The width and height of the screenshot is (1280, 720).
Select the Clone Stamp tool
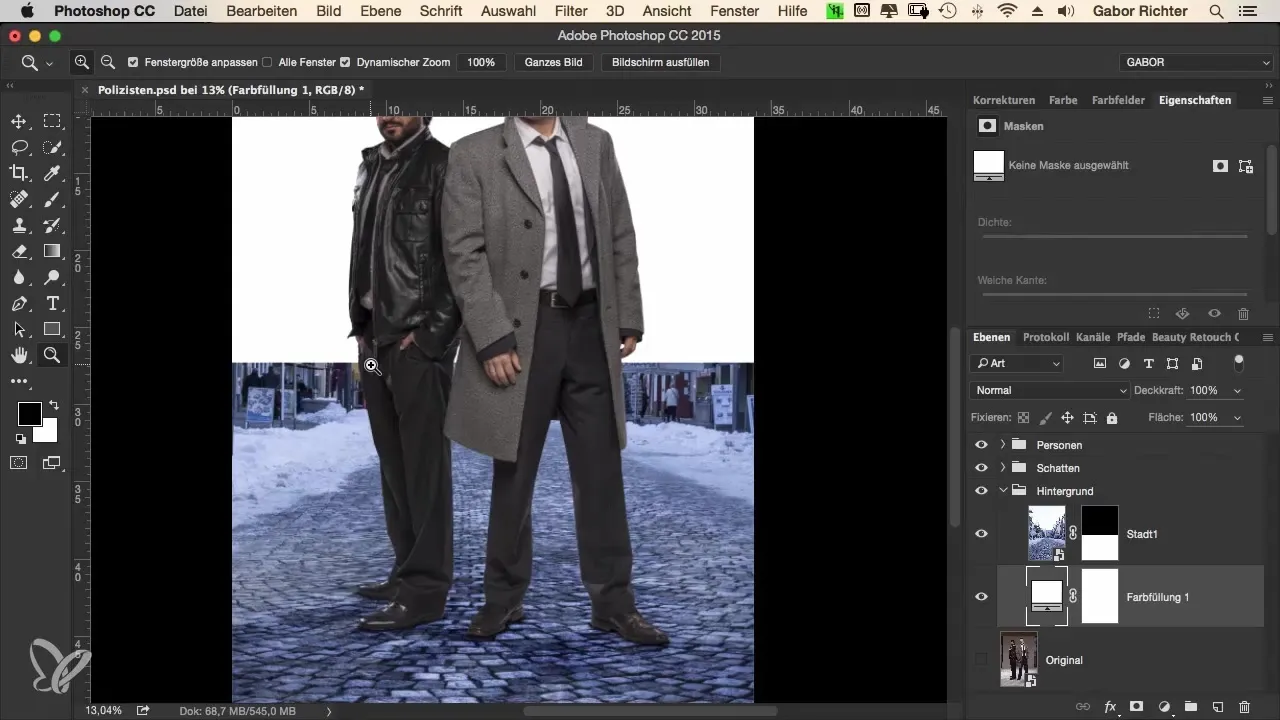click(19, 225)
